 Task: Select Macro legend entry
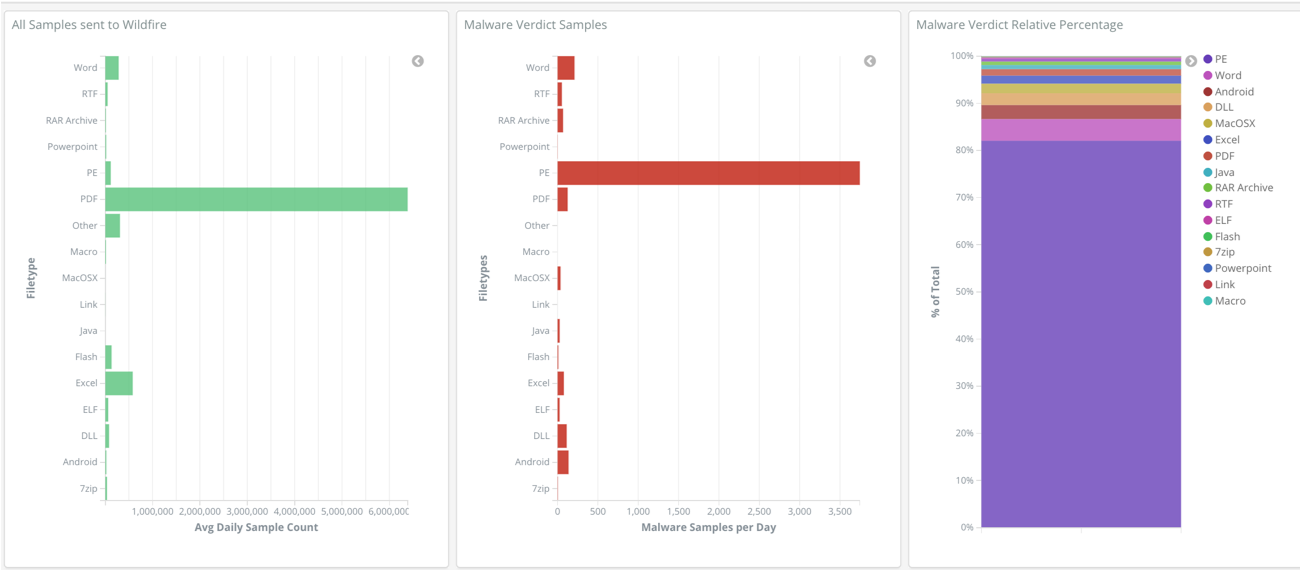(x=1224, y=300)
